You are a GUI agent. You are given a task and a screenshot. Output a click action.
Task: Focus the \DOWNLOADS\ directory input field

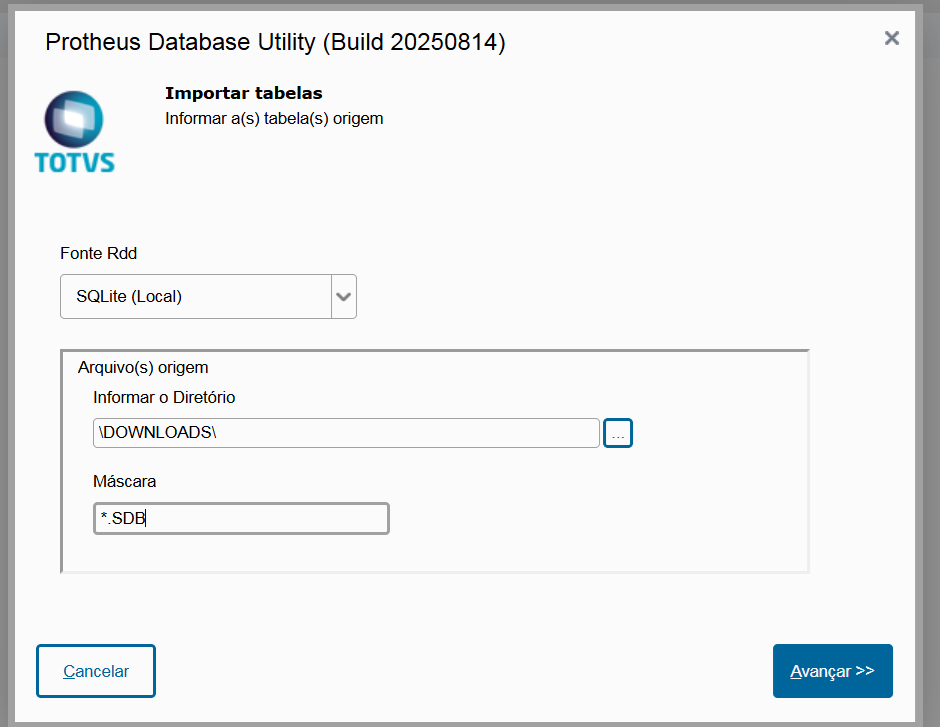pyautogui.click(x=345, y=433)
